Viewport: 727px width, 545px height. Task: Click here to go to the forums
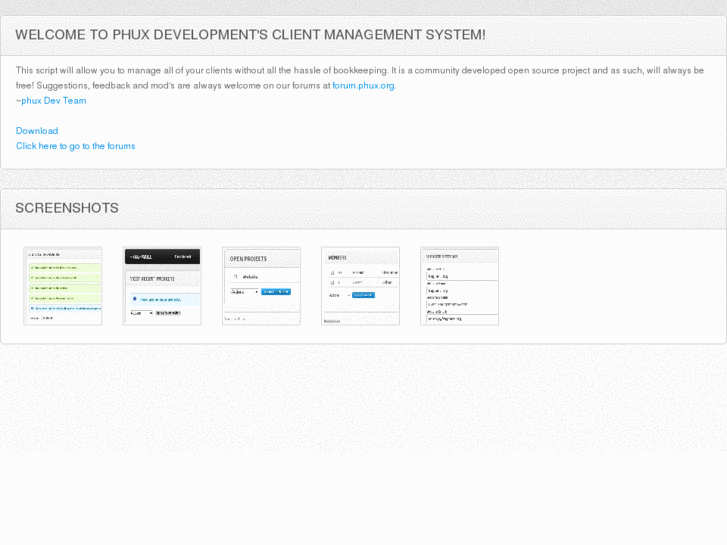tap(75, 146)
